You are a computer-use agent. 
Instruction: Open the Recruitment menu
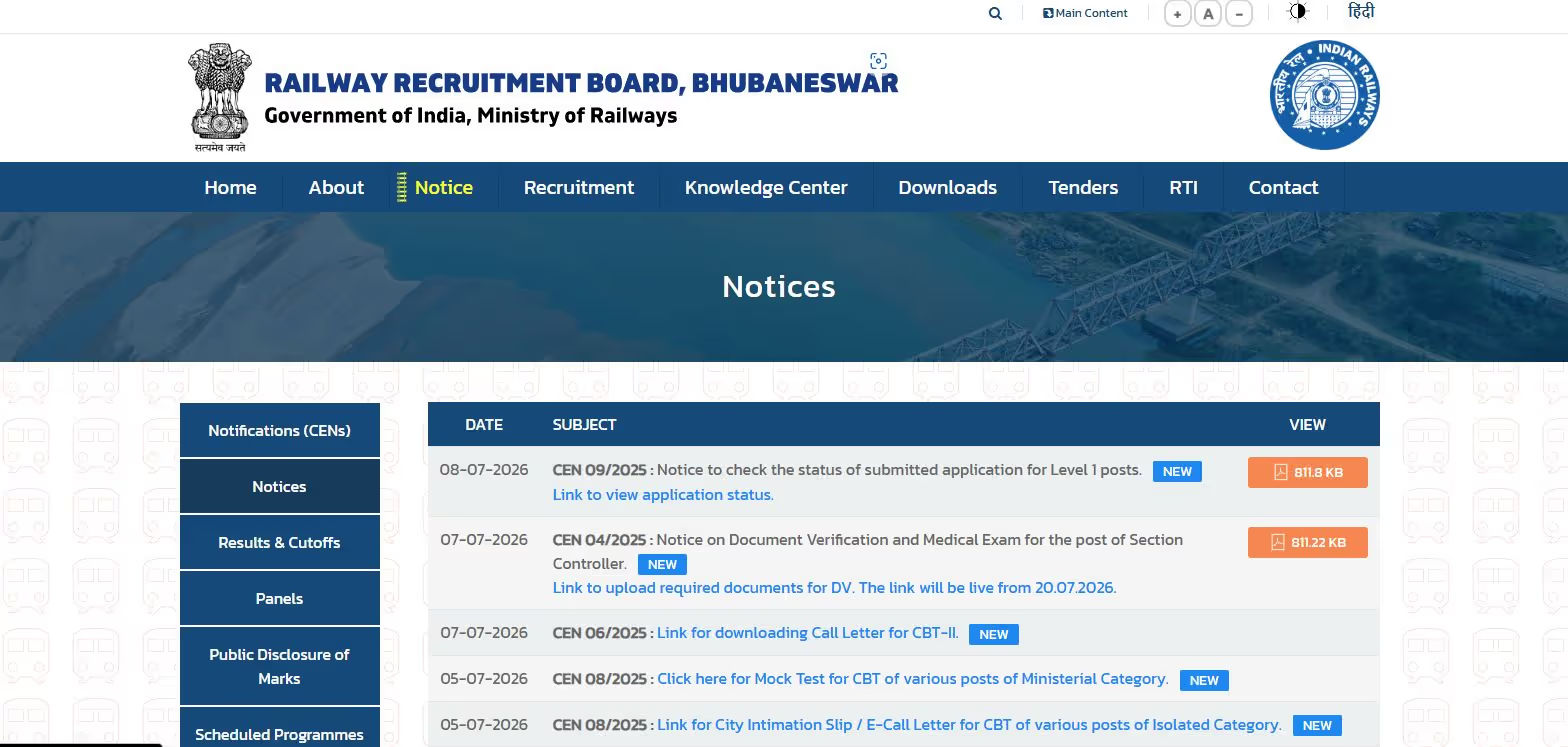[x=579, y=187]
